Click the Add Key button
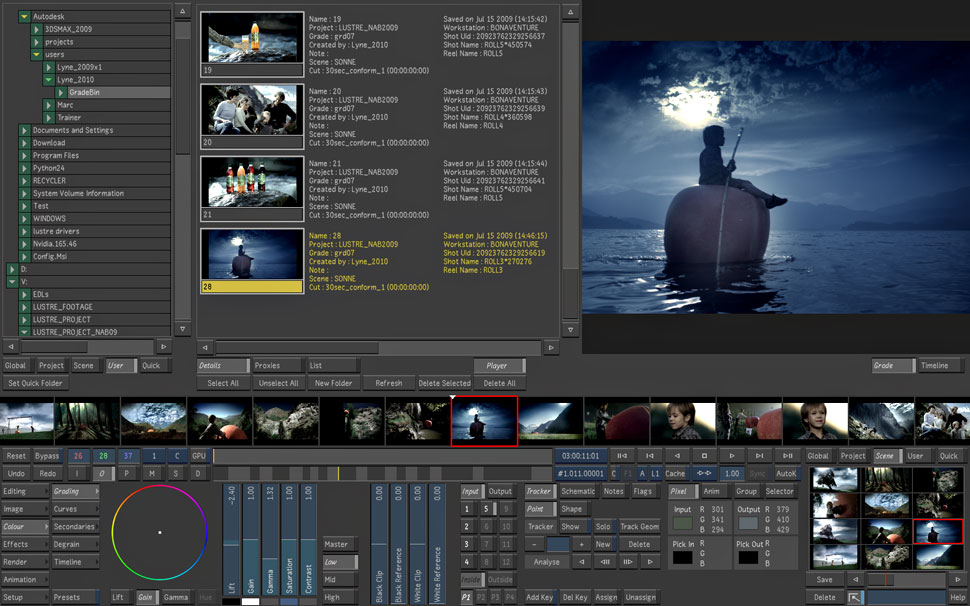970x606 pixels. (x=539, y=597)
